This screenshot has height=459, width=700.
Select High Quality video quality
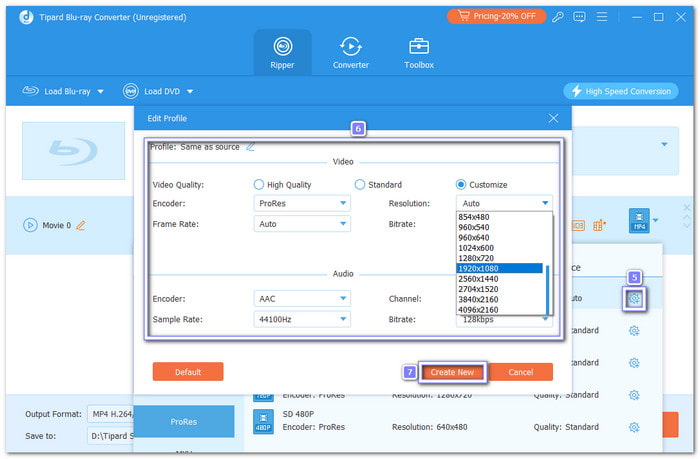tap(258, 184)
